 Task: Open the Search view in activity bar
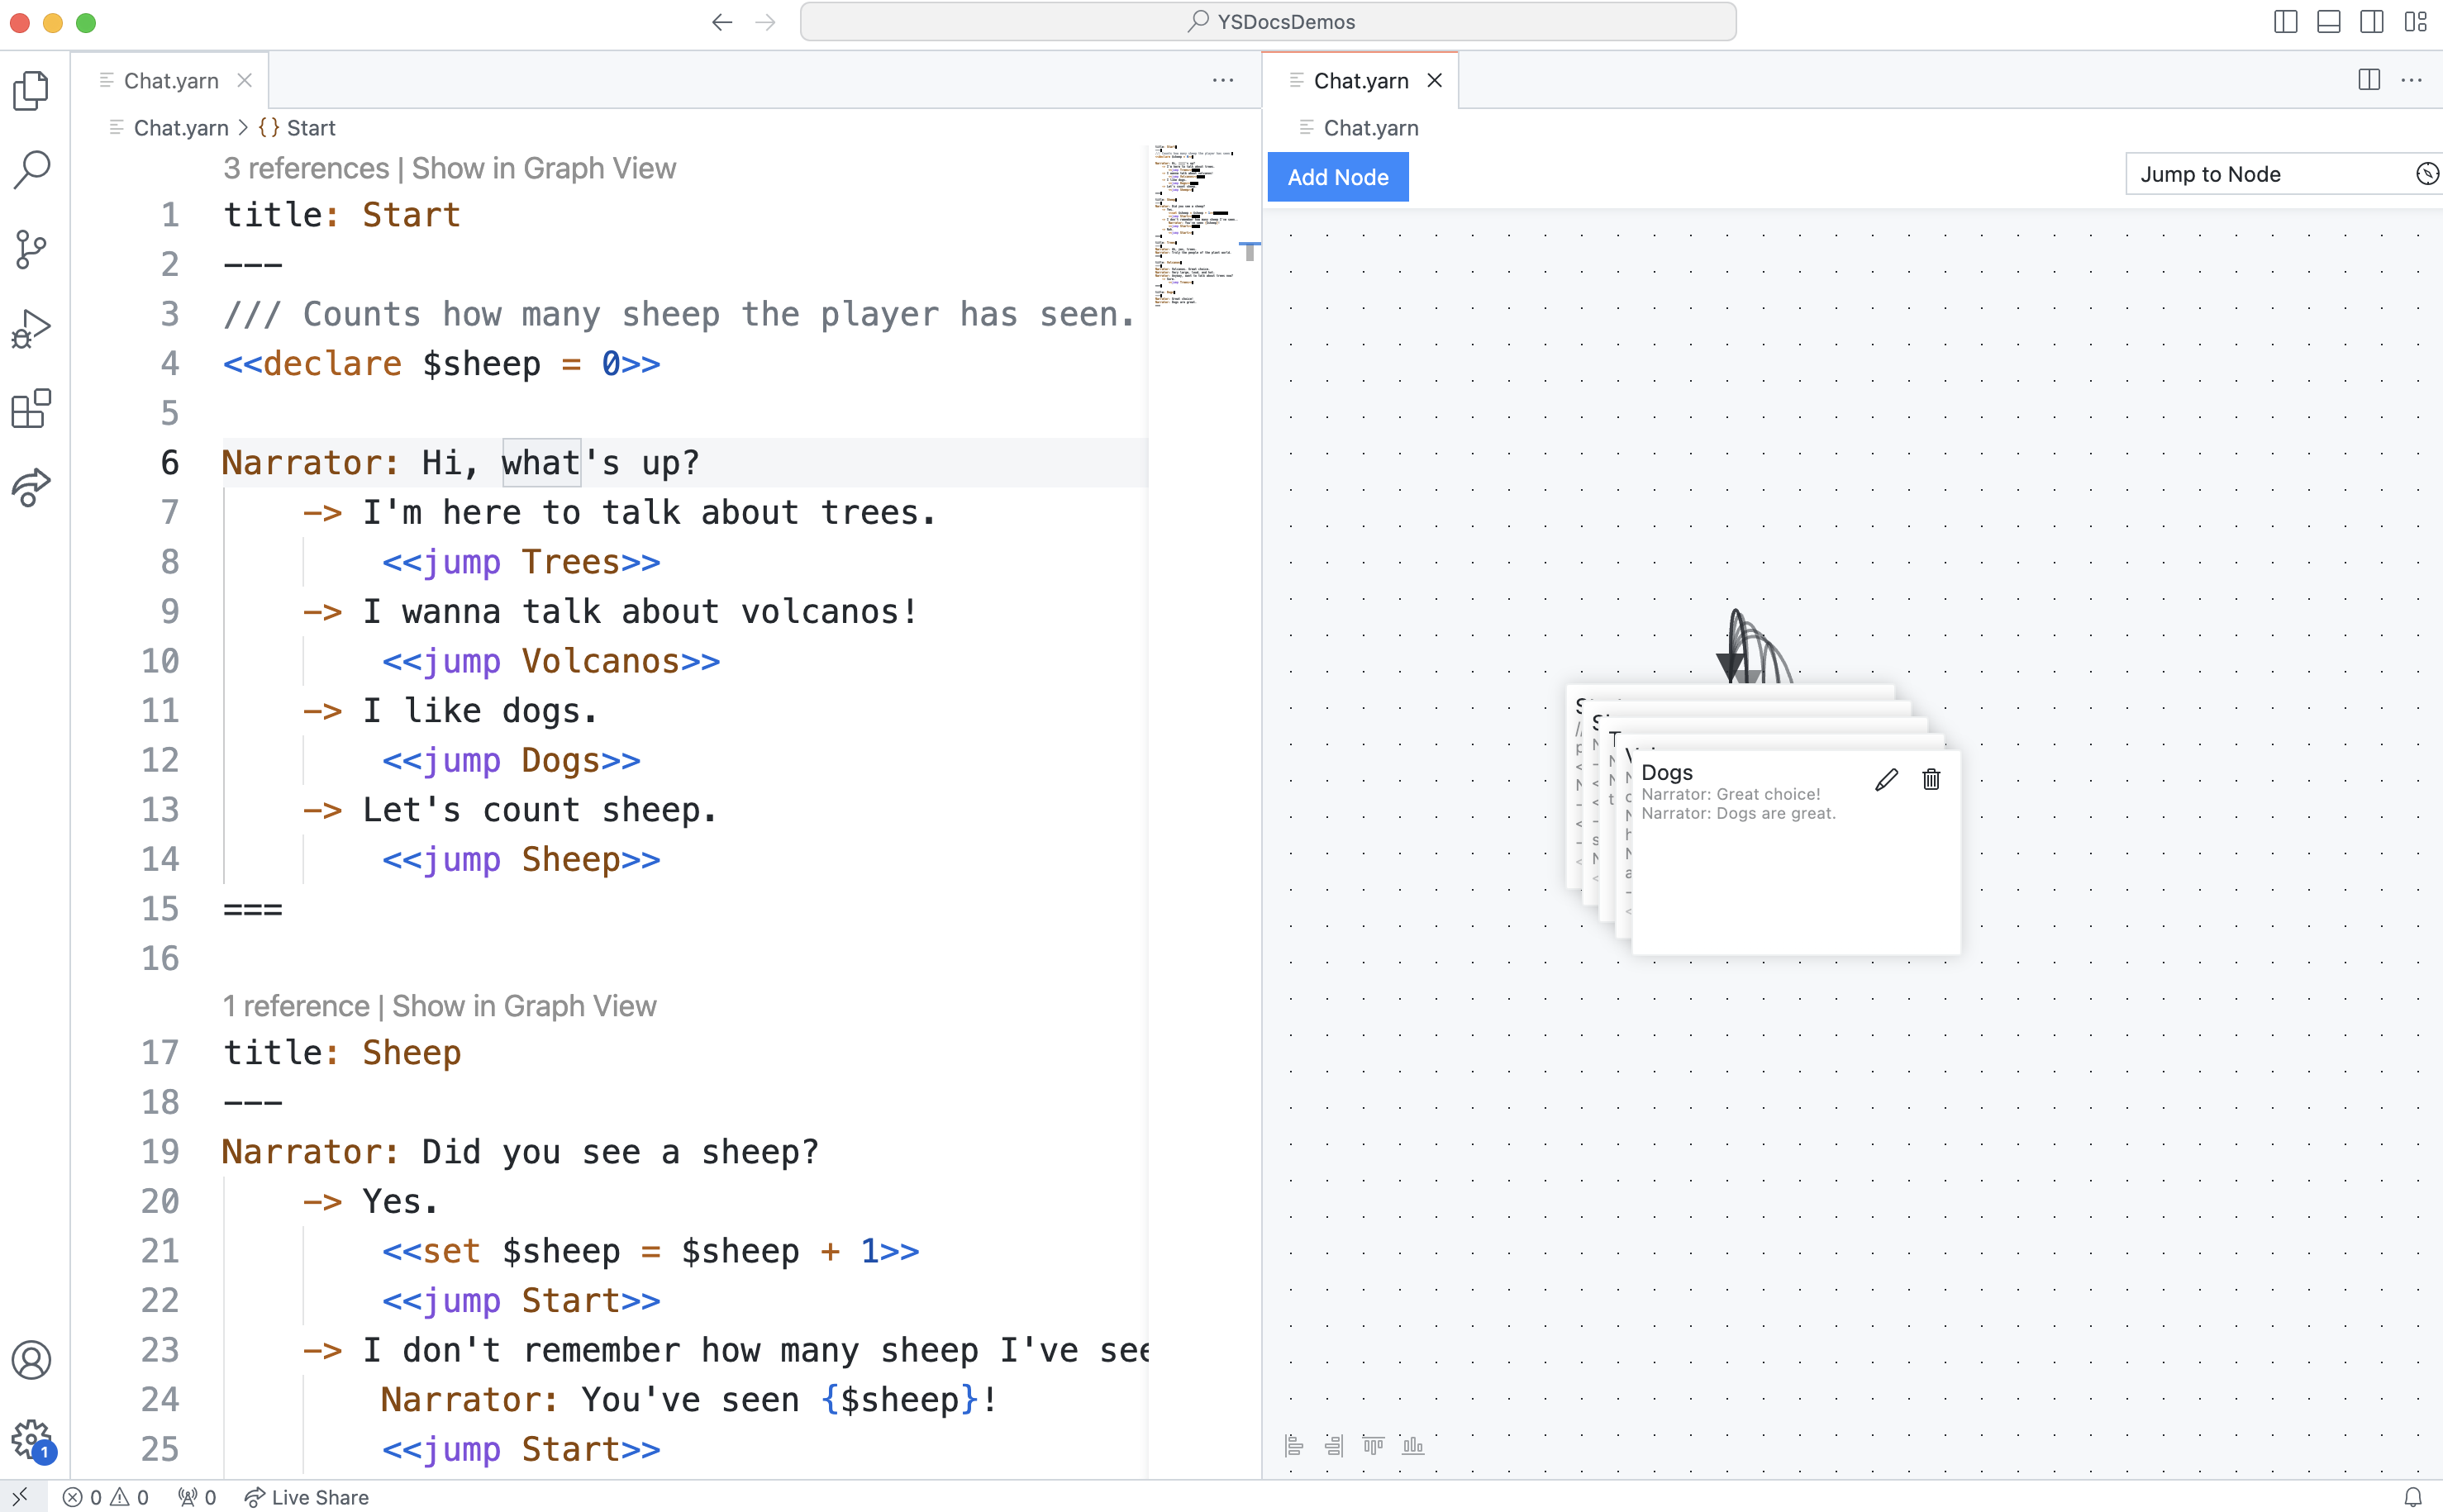[x=31, y=170]
